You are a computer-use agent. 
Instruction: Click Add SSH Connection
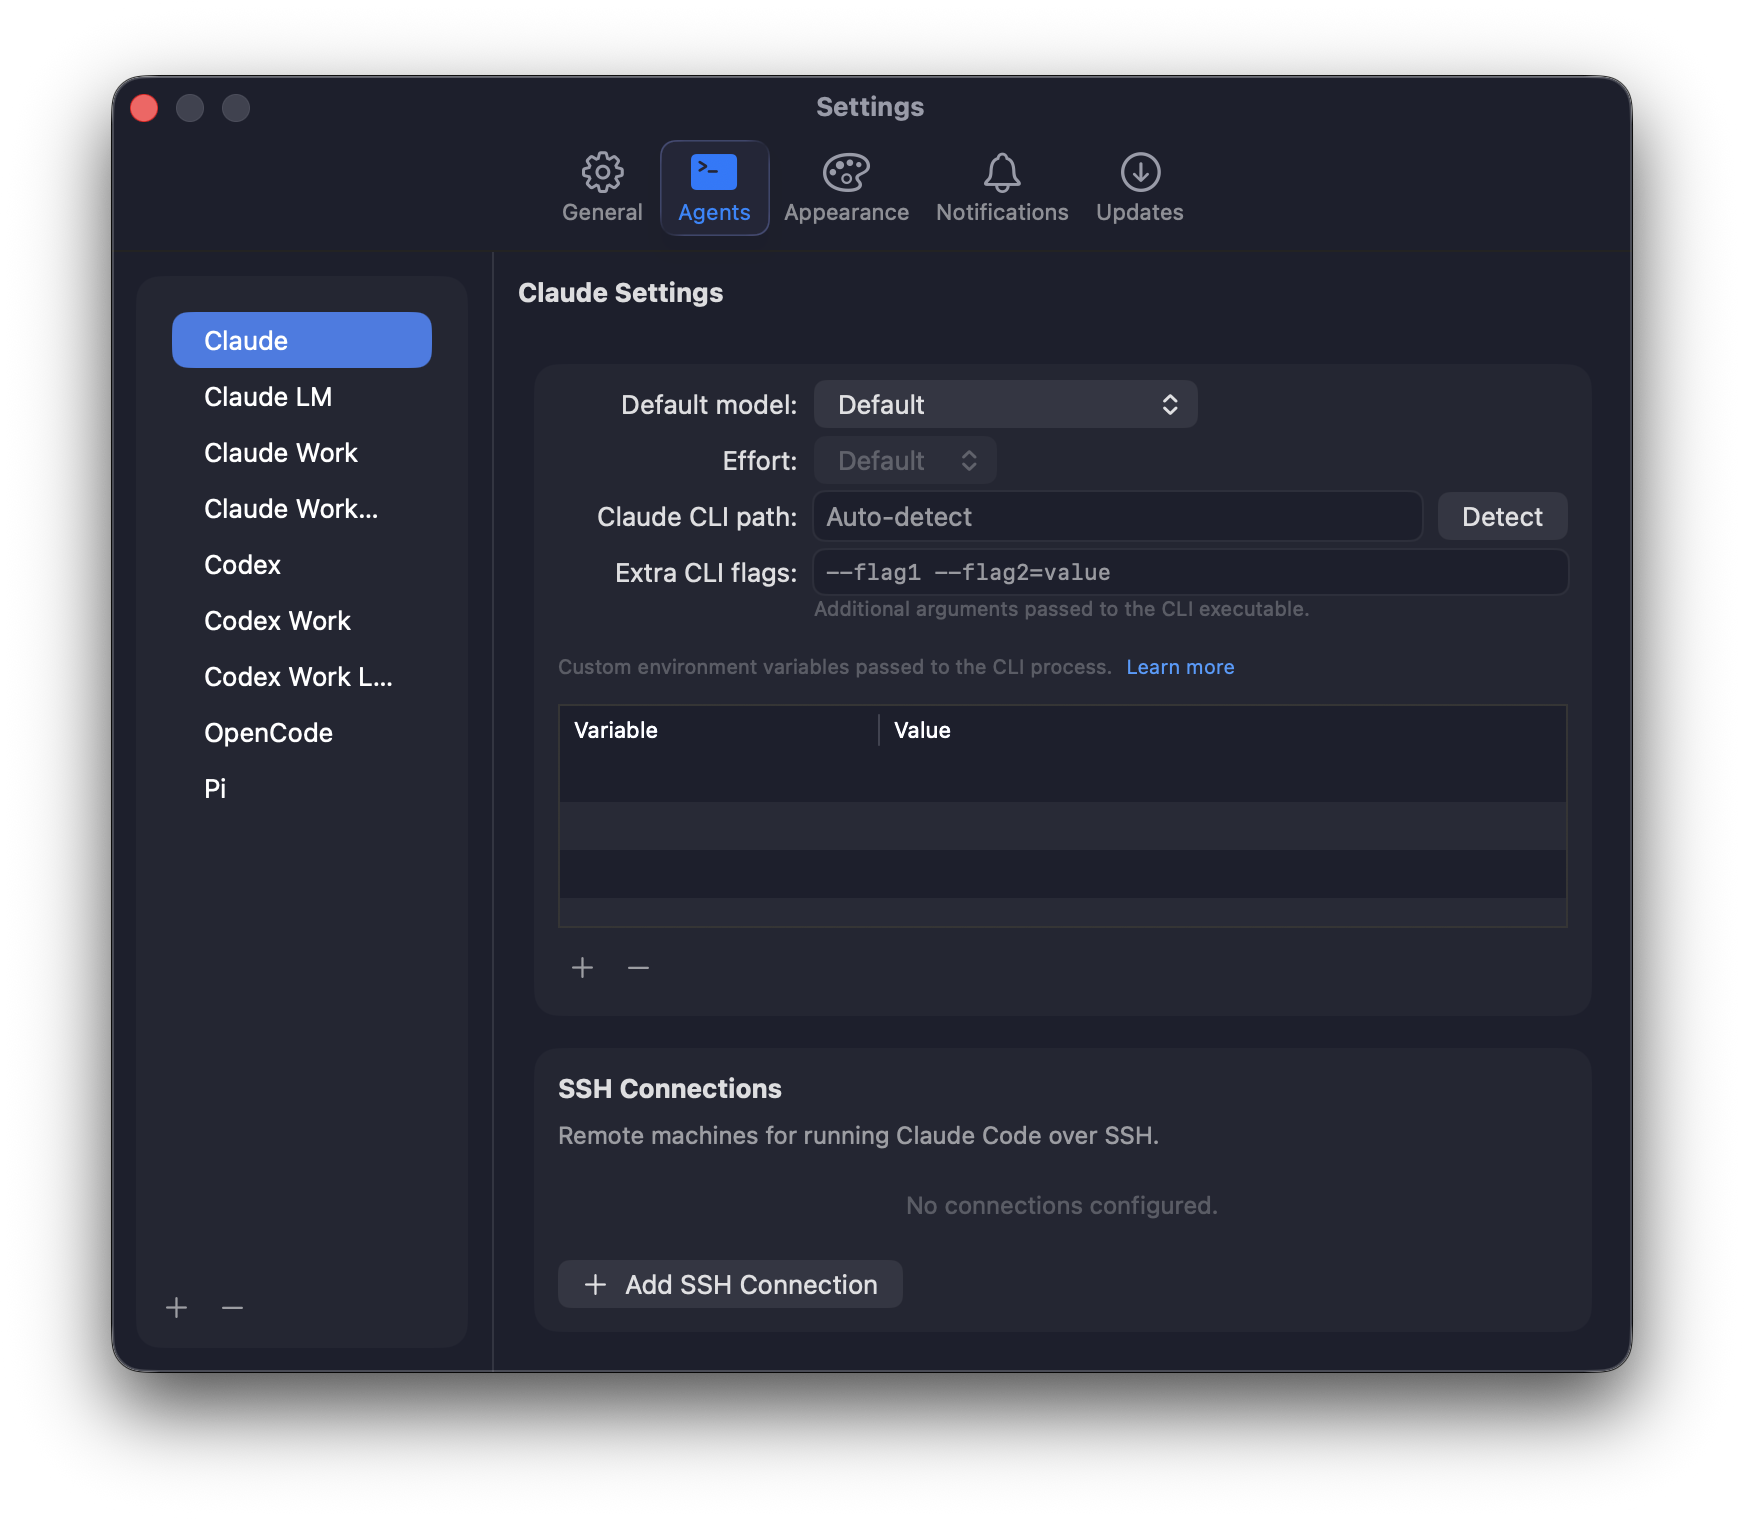729,1284
